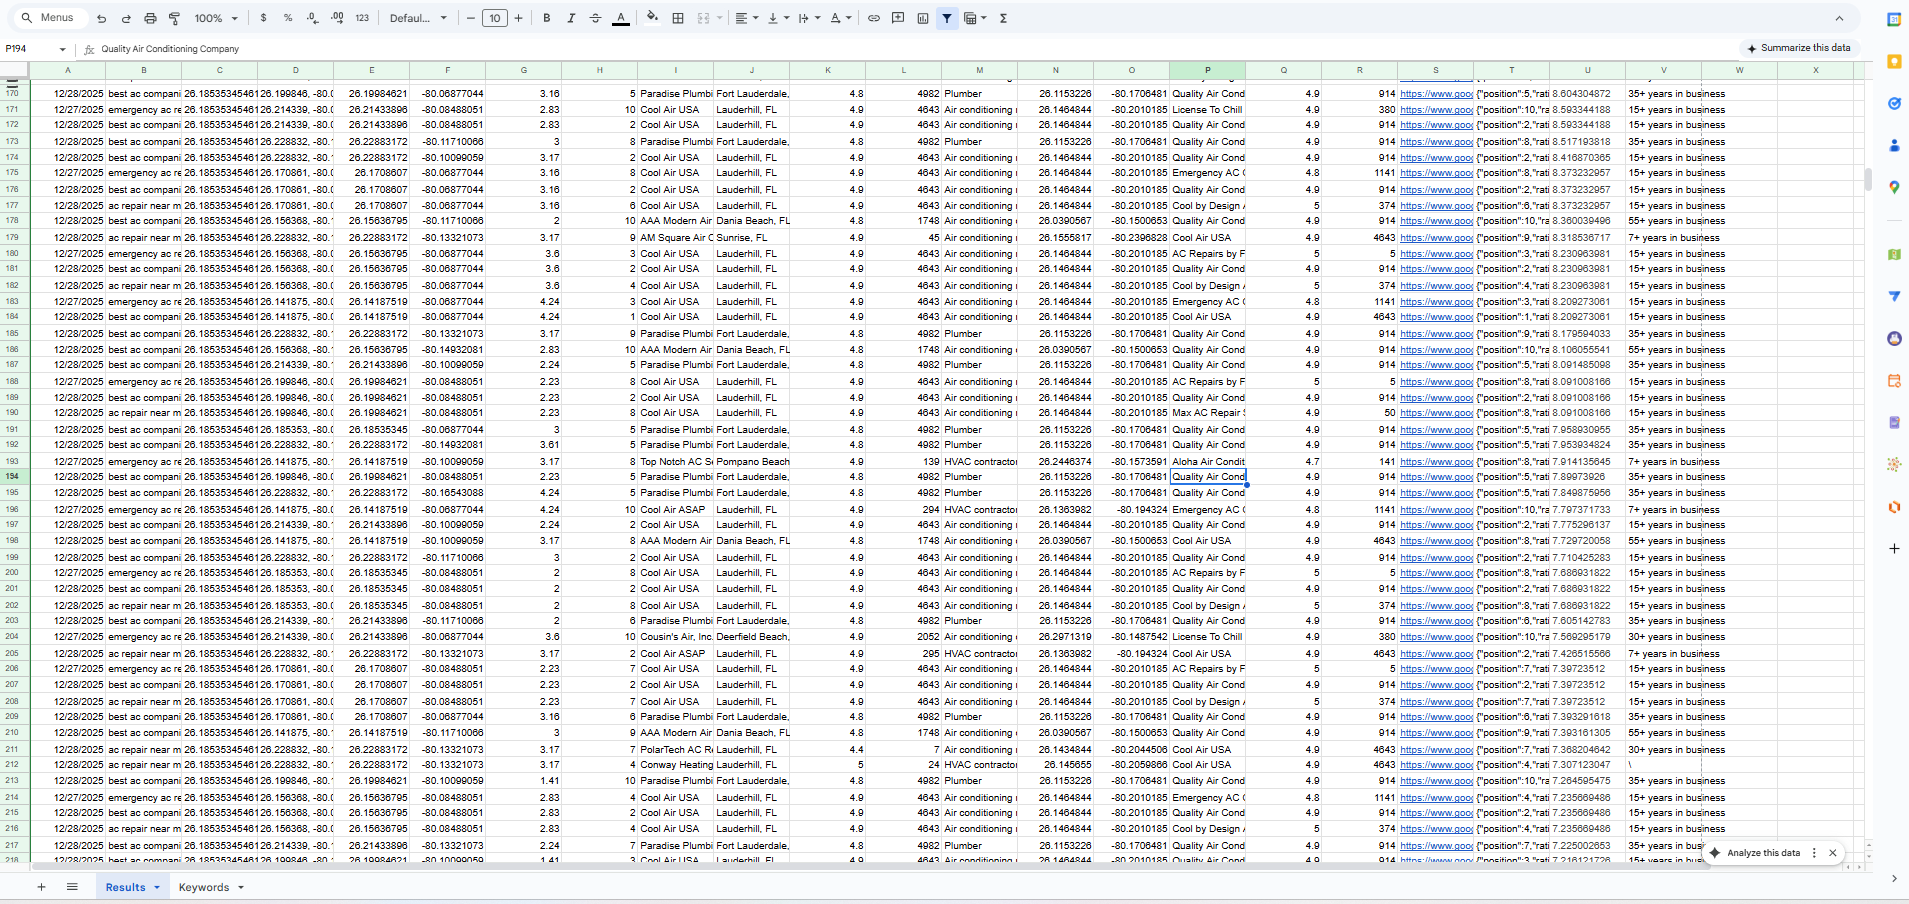Open the text color picker
1909x904 pixels.
coord(621,18)
